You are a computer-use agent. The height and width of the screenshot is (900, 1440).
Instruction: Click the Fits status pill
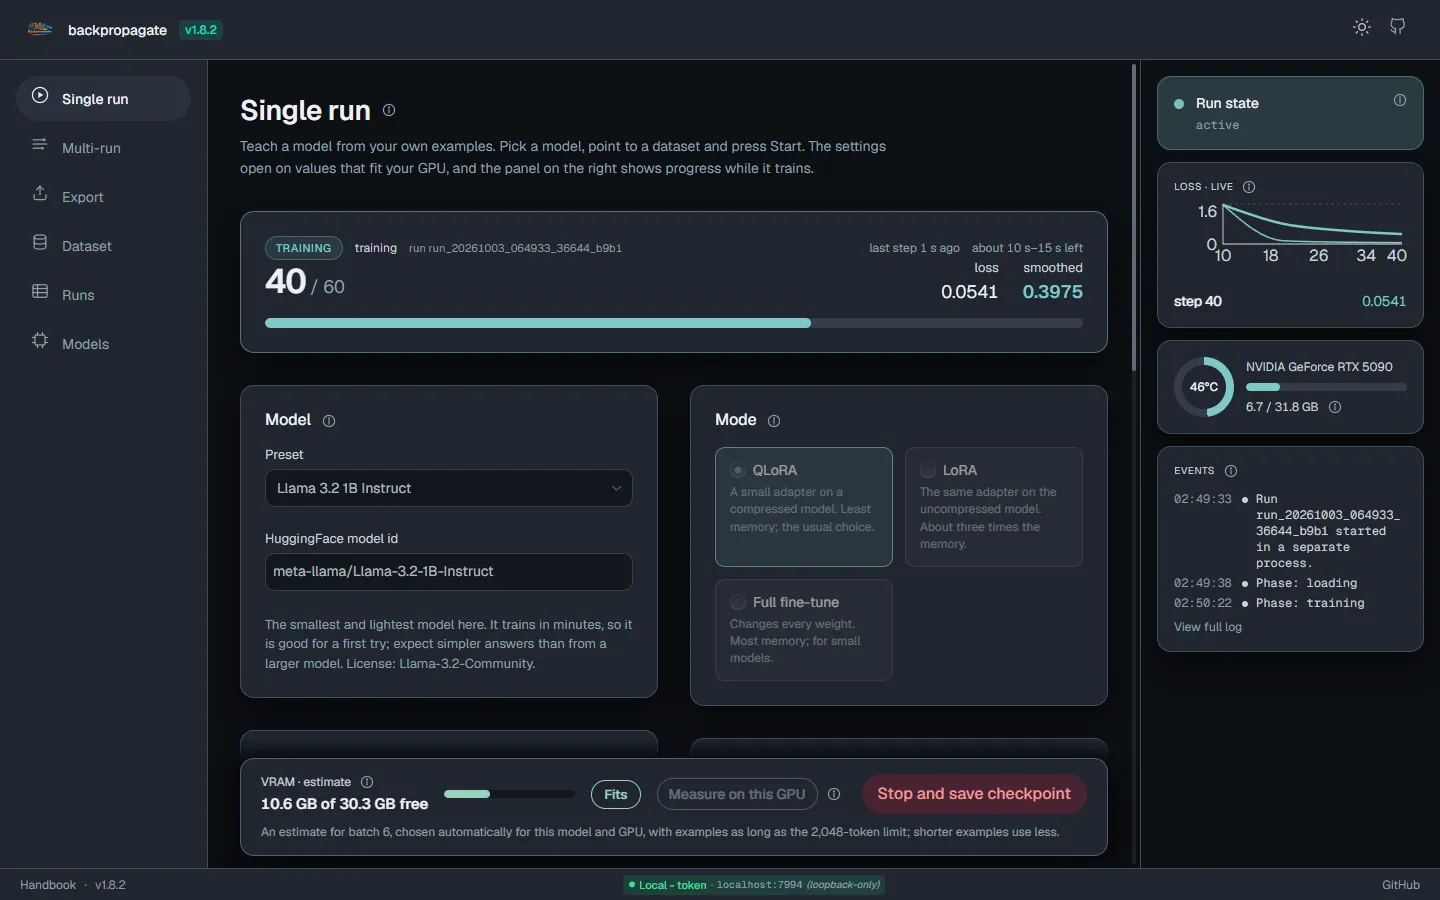pyautogui.click(x=616, y=795)
